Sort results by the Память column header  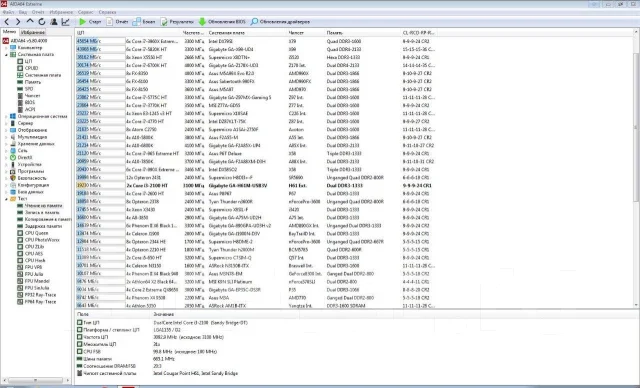[x=363, y=33]
